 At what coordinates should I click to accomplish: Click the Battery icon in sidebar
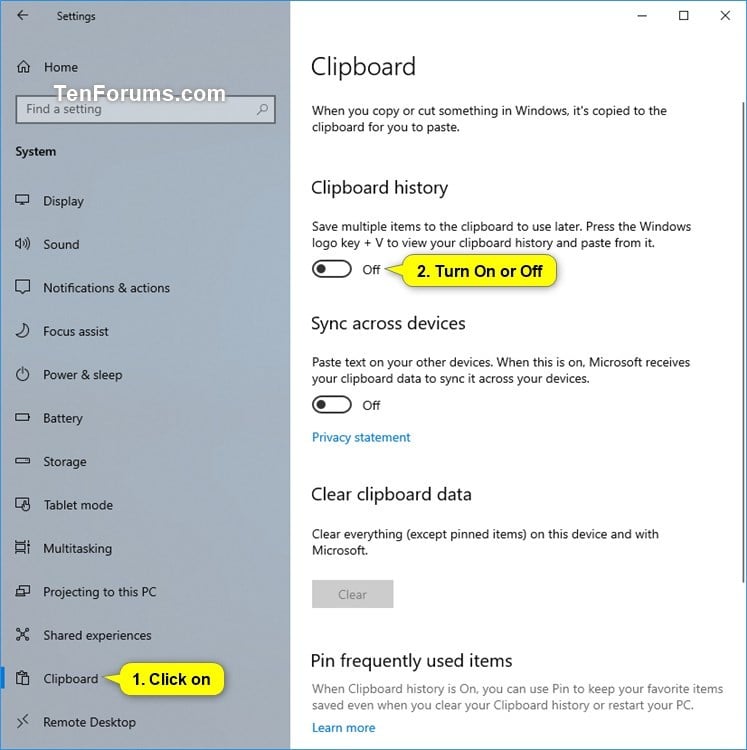(22, 418)
